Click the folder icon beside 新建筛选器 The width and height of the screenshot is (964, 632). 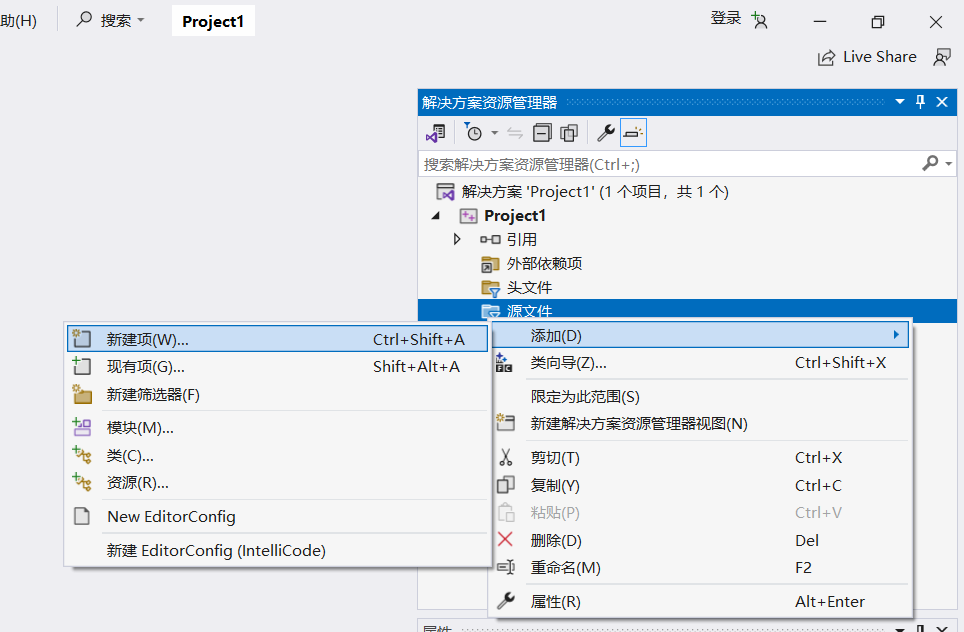point(82,394)
